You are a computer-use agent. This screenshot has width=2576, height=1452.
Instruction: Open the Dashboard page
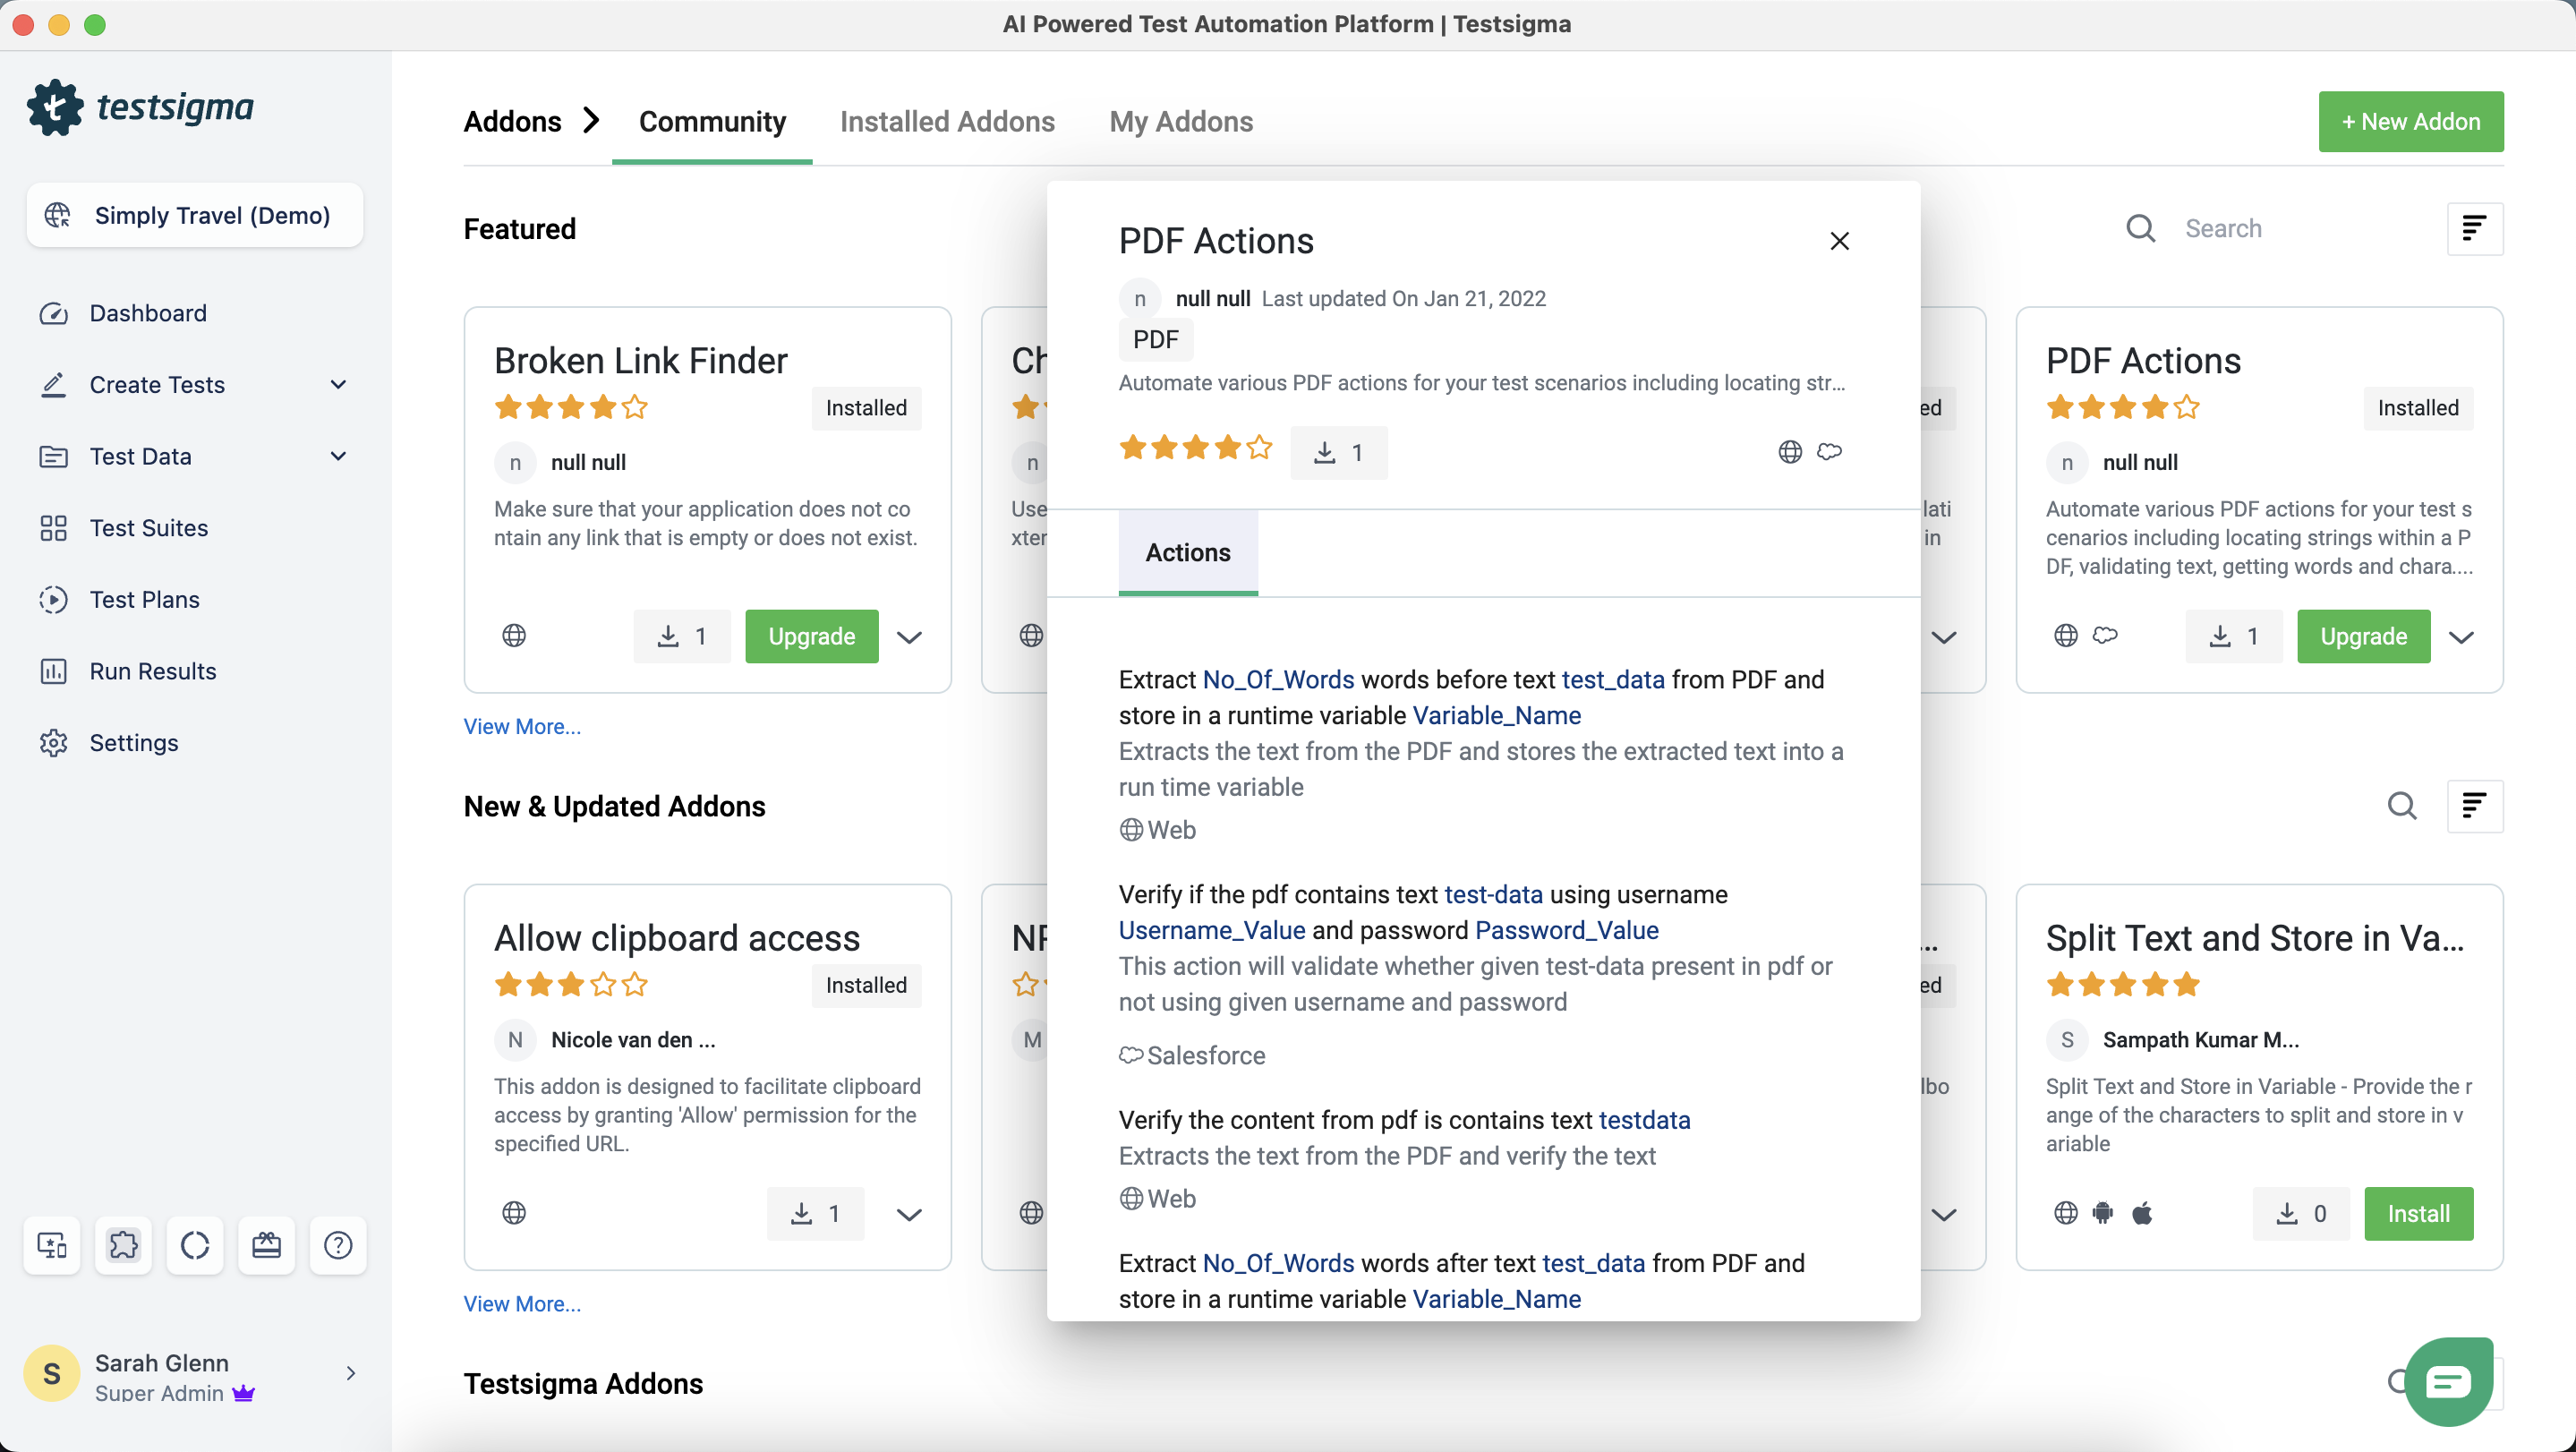pyautogui.click(x=148, y=313)
